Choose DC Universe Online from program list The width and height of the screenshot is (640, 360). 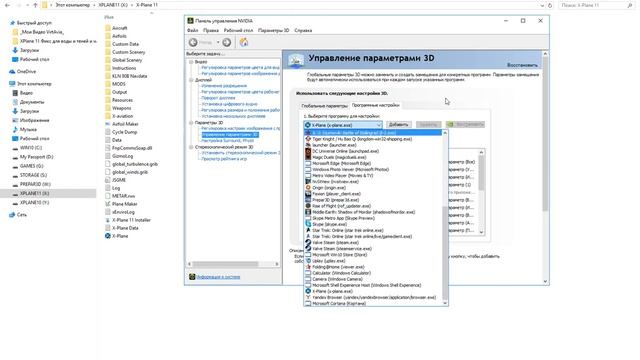pos(345,151)
